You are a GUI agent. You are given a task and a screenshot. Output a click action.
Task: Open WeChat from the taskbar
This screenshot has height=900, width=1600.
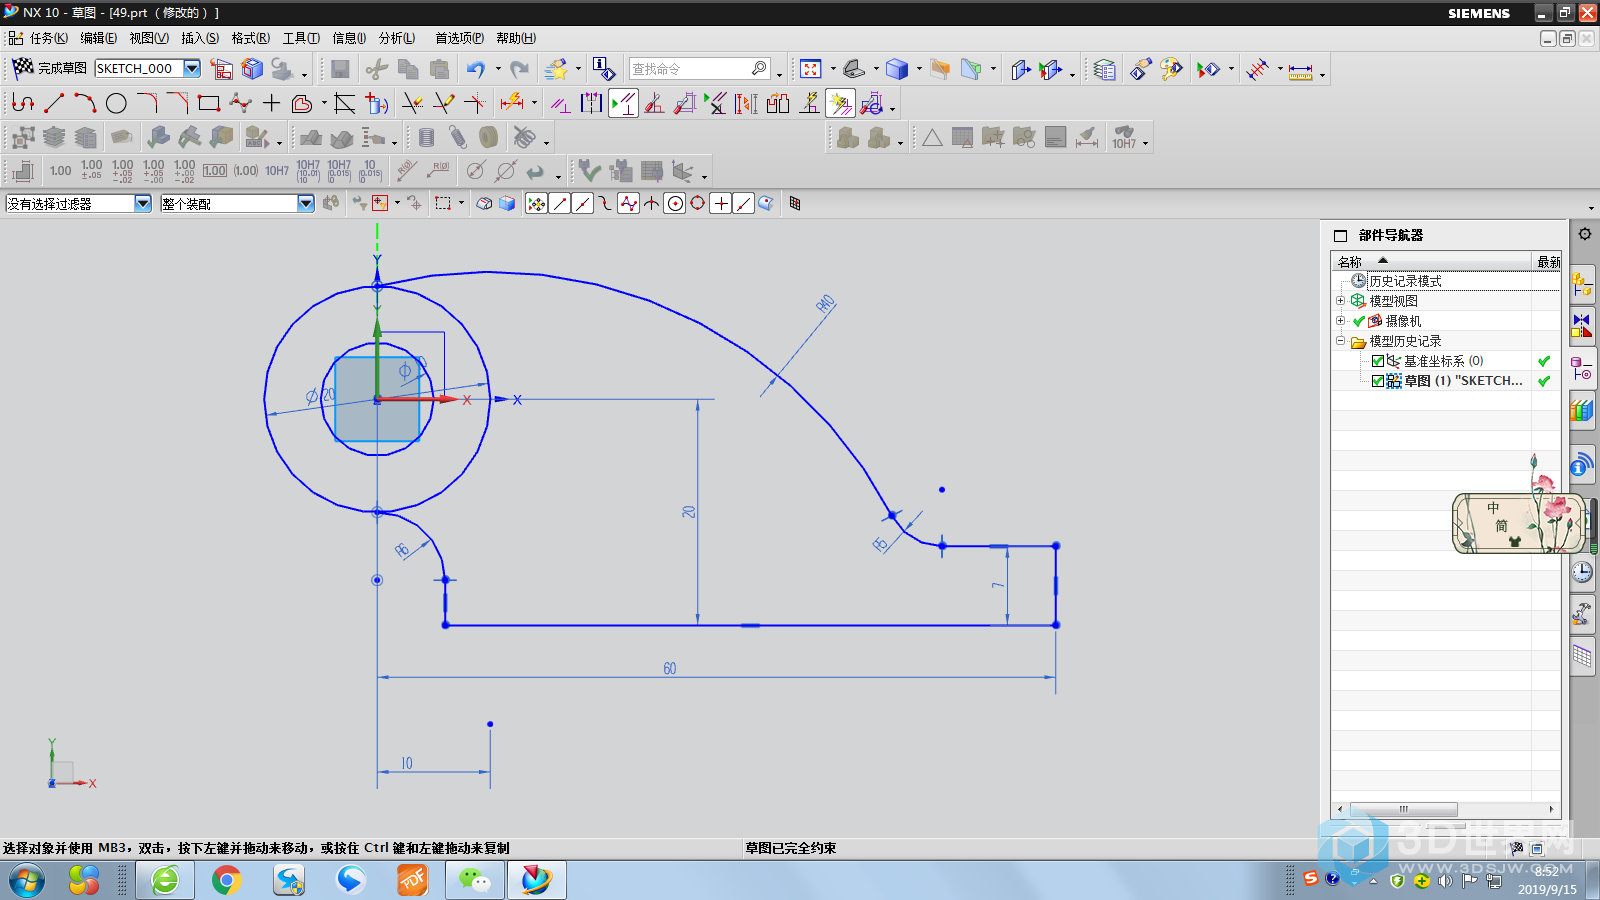click(474, 880)
